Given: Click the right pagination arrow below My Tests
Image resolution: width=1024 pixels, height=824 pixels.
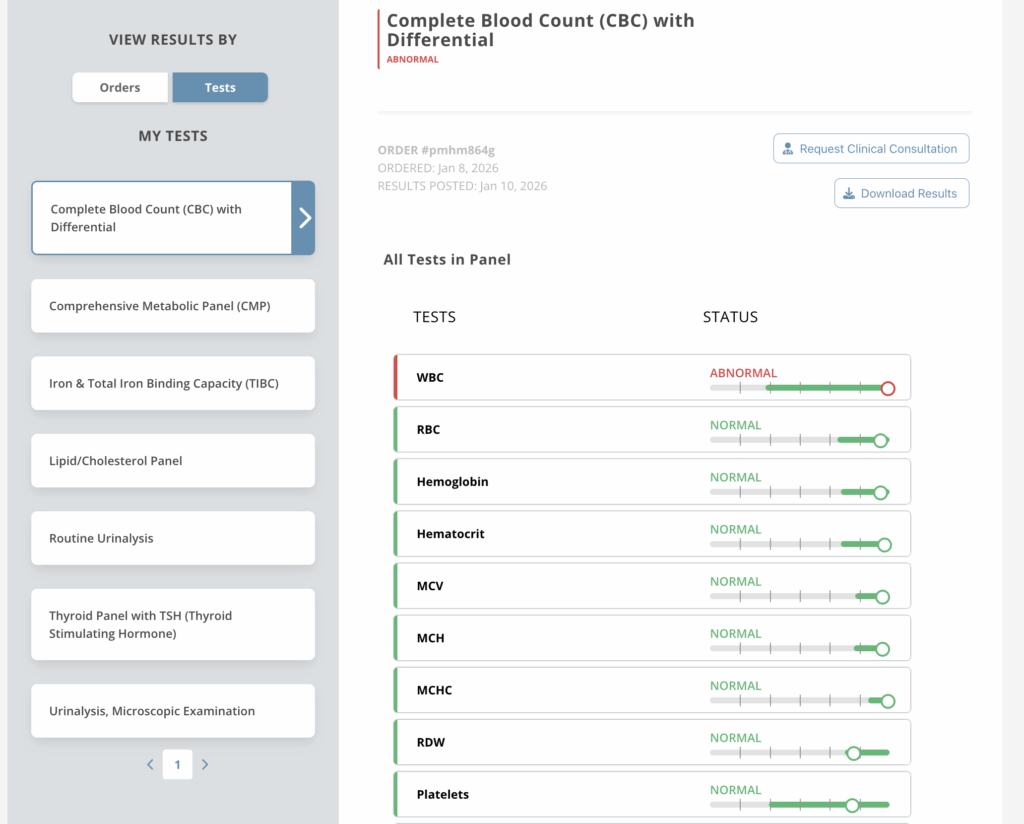Looking at the screenshot, I should 205,764.
